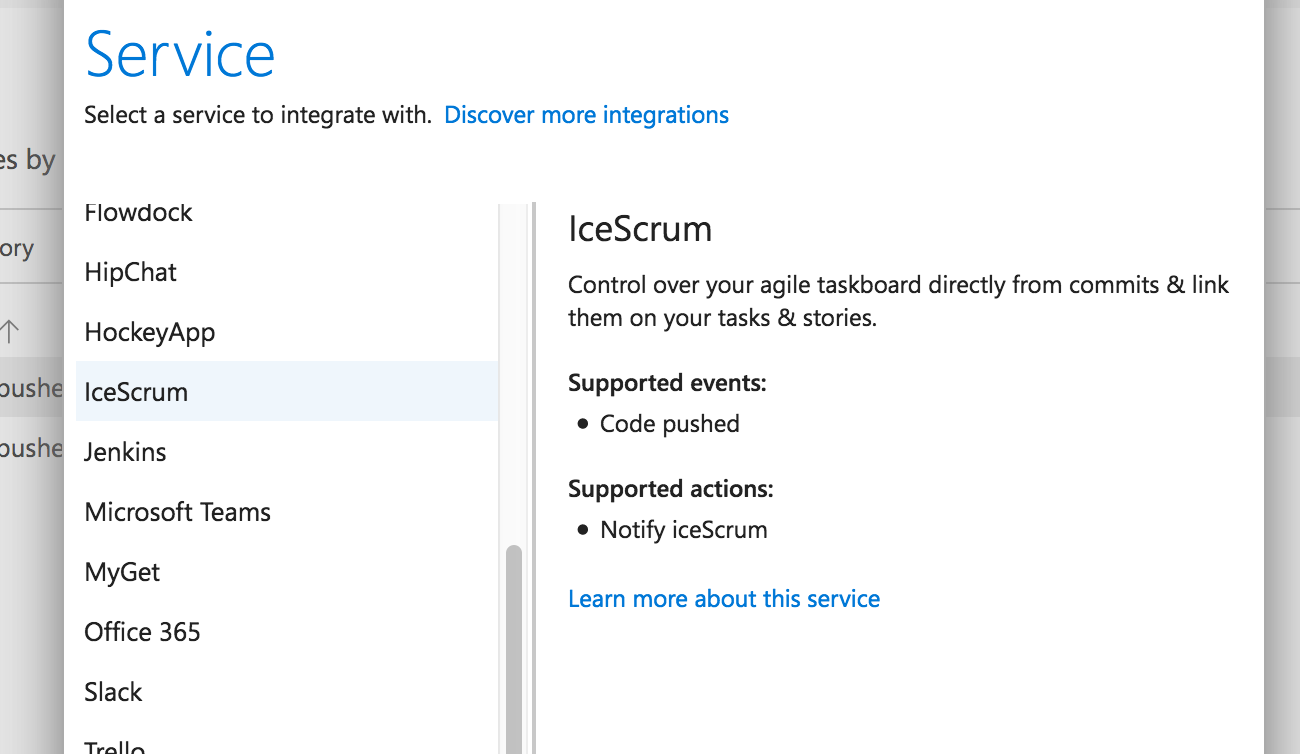Click the Service dialog title
This screenshot has height=754, width=1300.
point(180,54)
